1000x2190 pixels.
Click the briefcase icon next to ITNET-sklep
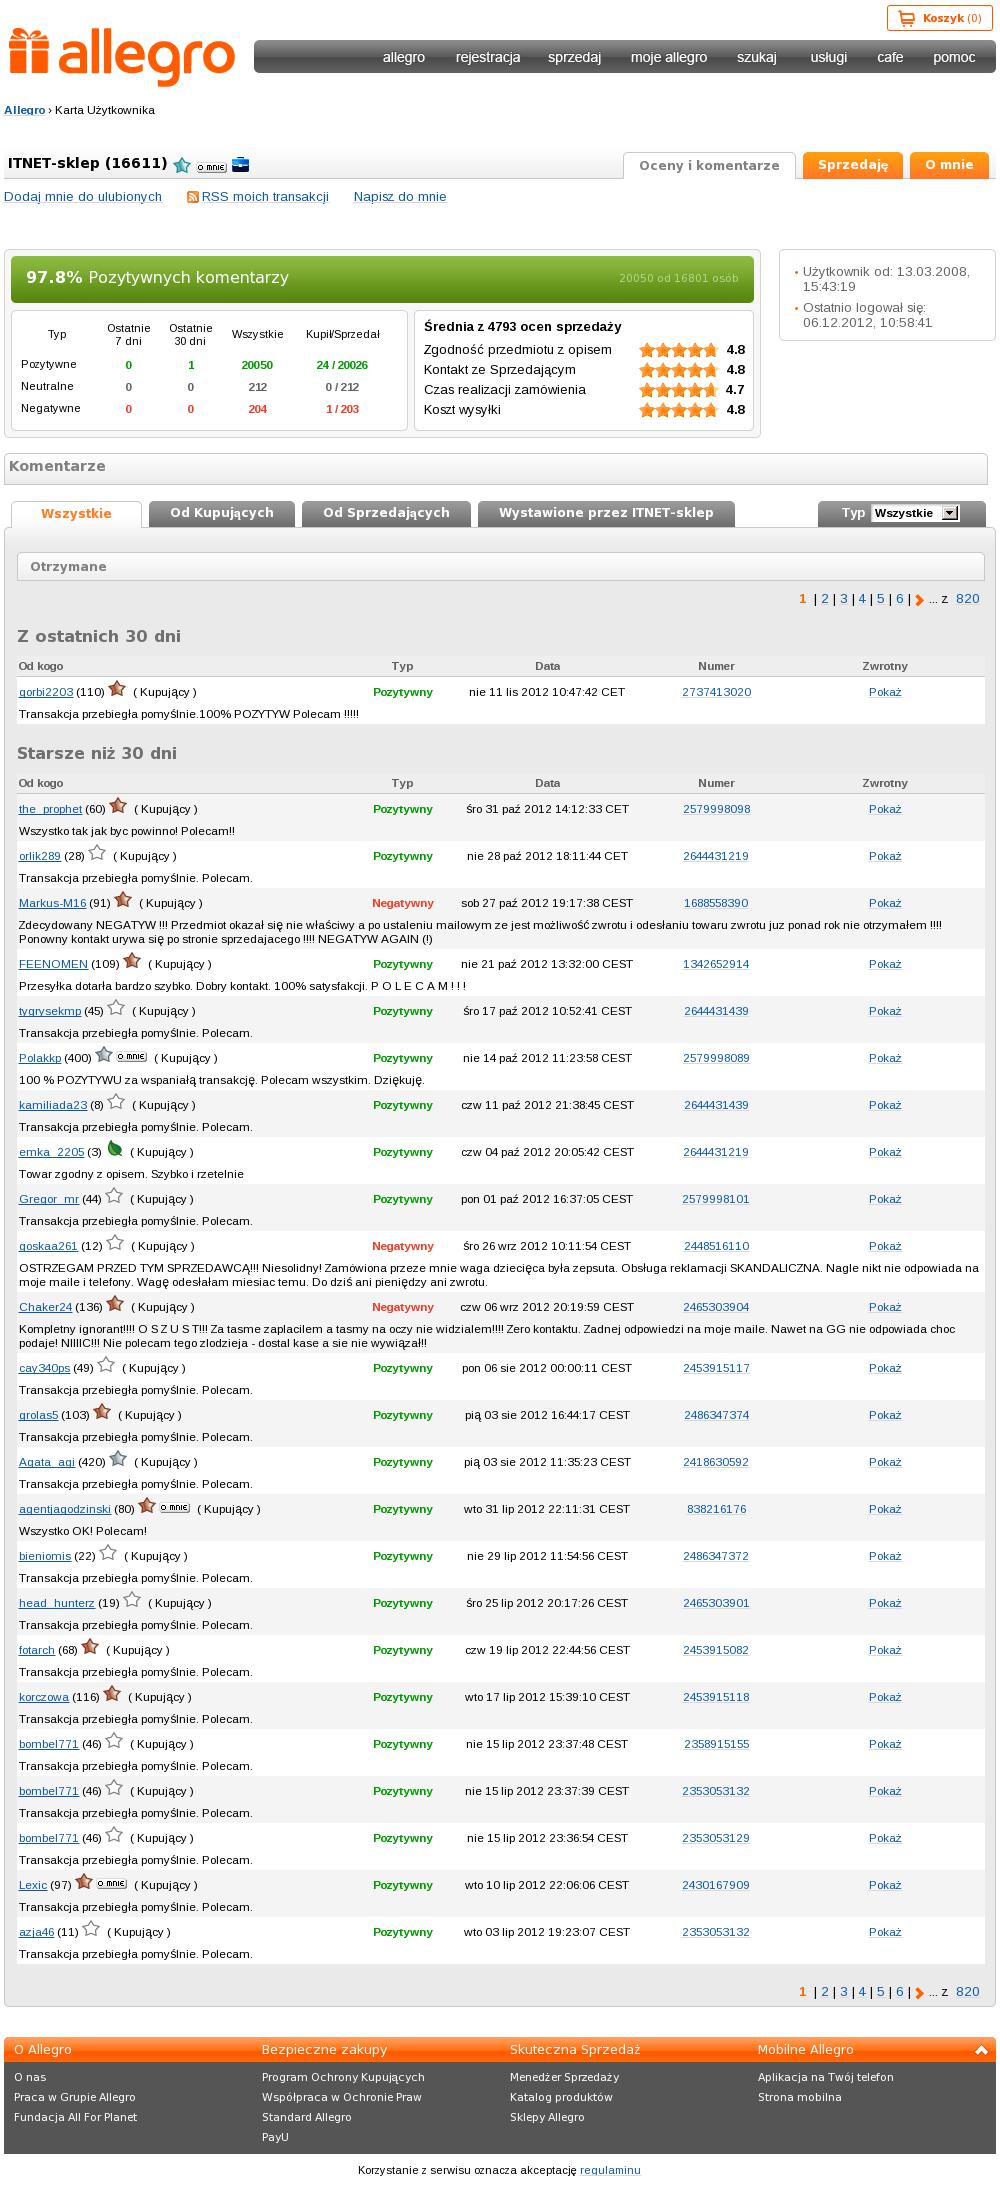pyautogui.click(x=240, y=165)
